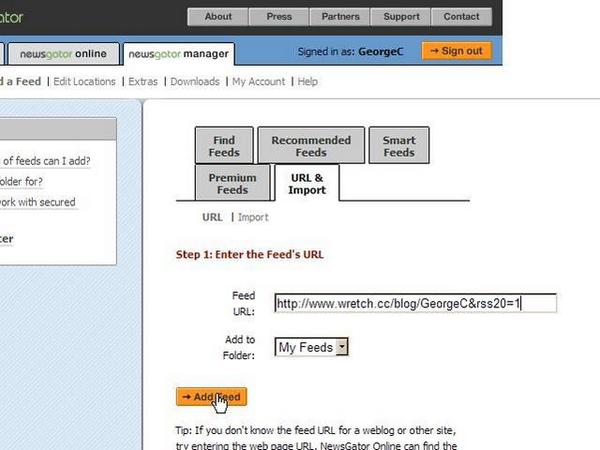Click the GeorgeC signed-in username

pos(381,52)
